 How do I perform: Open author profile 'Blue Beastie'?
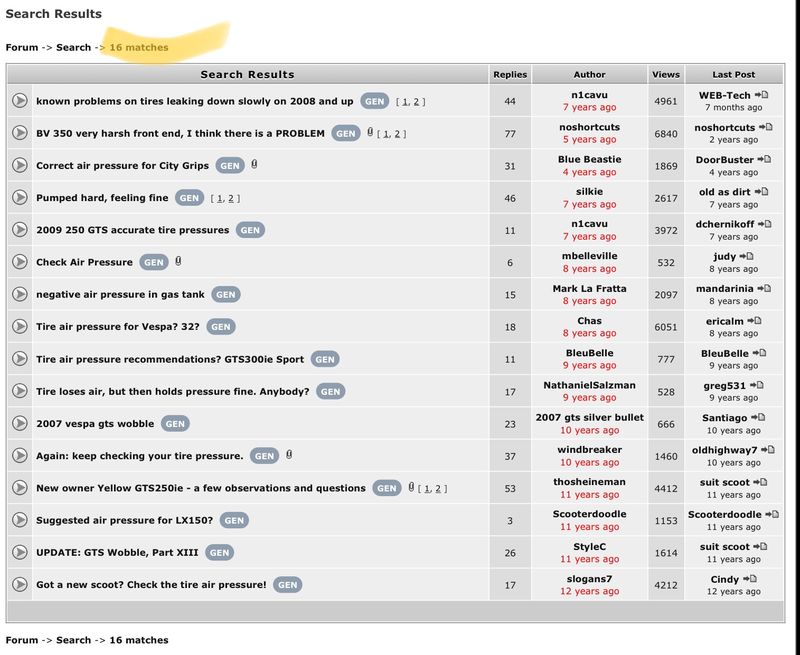click(x=589, y=159)
